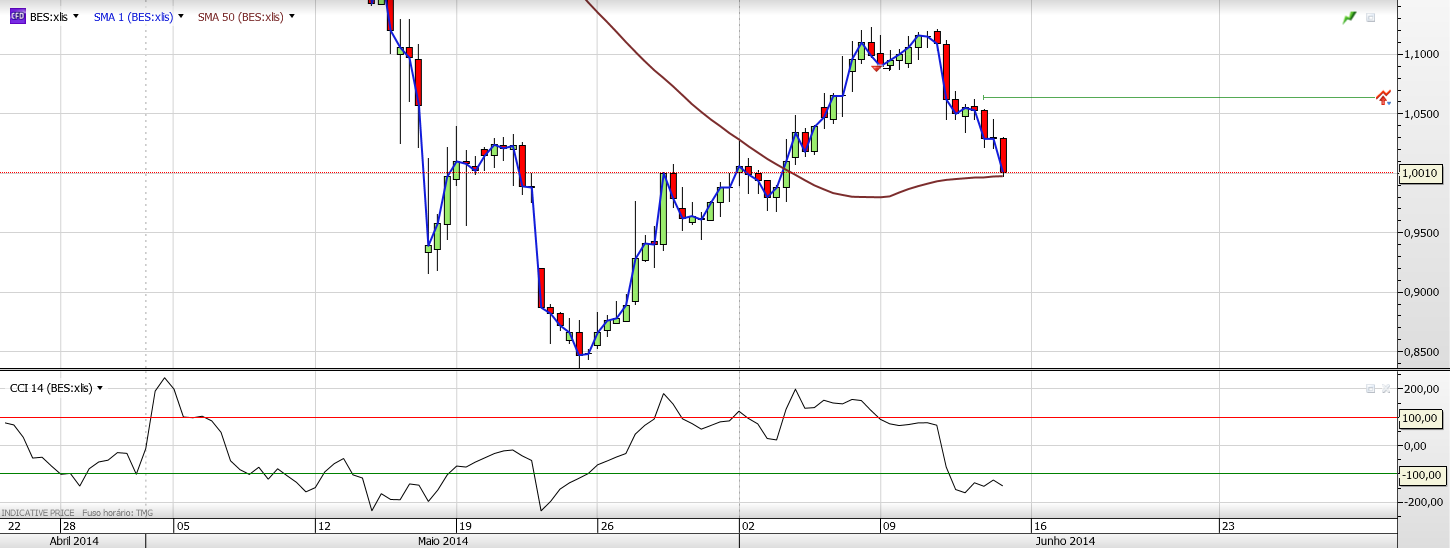Click the 1,0010 current price label
1450x548 pixels.
tap(1421, 173)
